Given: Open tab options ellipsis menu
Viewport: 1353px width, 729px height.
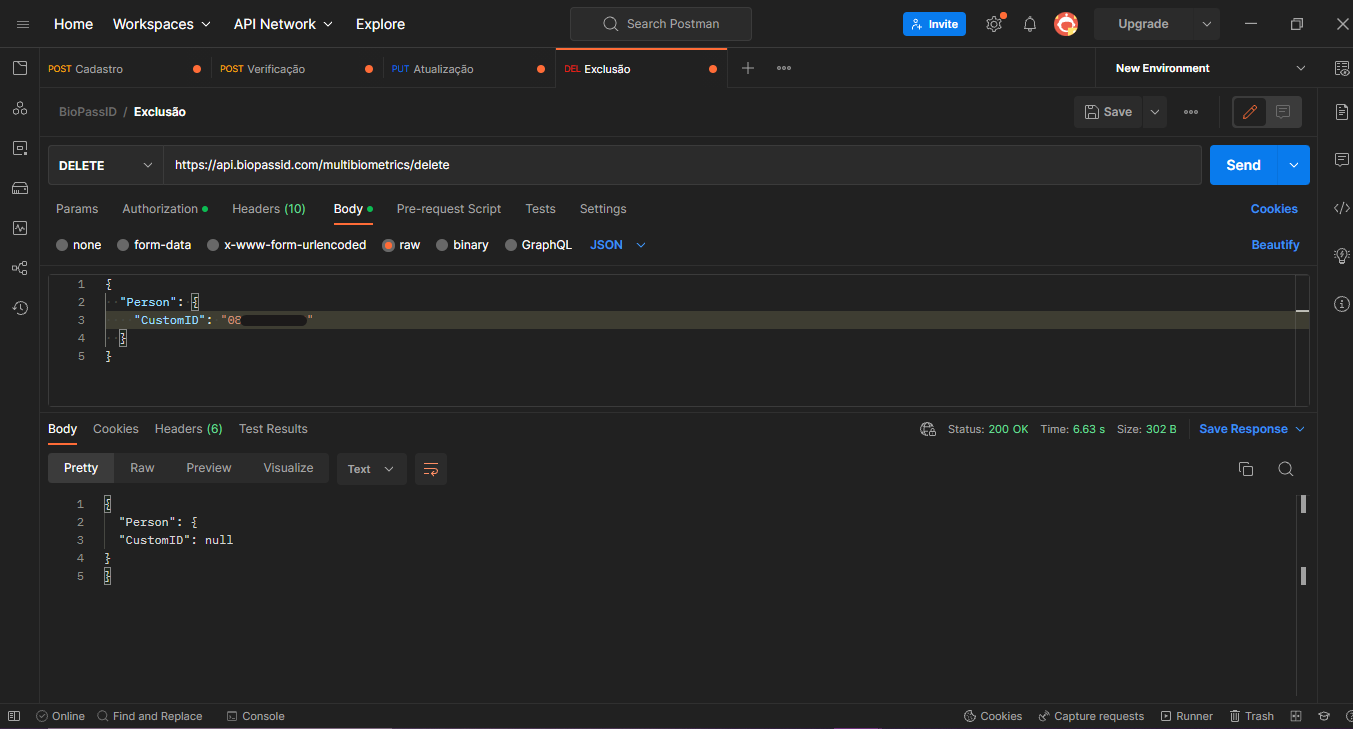Looking at the screenshot, I should click(x=784, y=68).
